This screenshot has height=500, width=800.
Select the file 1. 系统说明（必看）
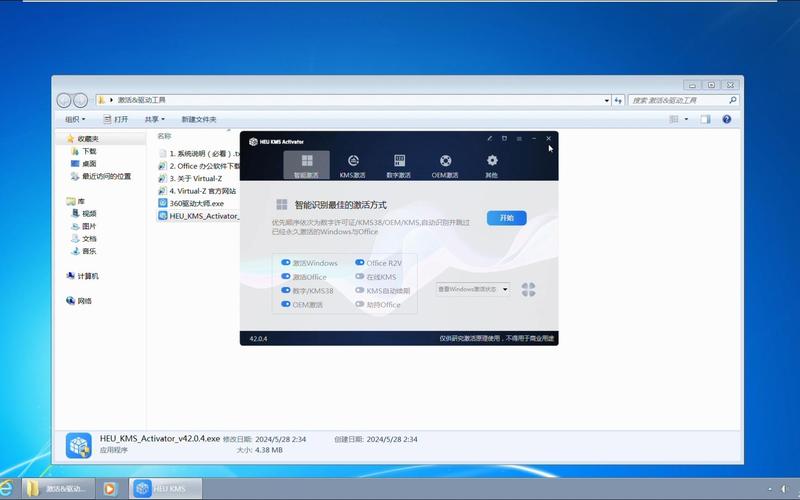click(x=199, y=154)
